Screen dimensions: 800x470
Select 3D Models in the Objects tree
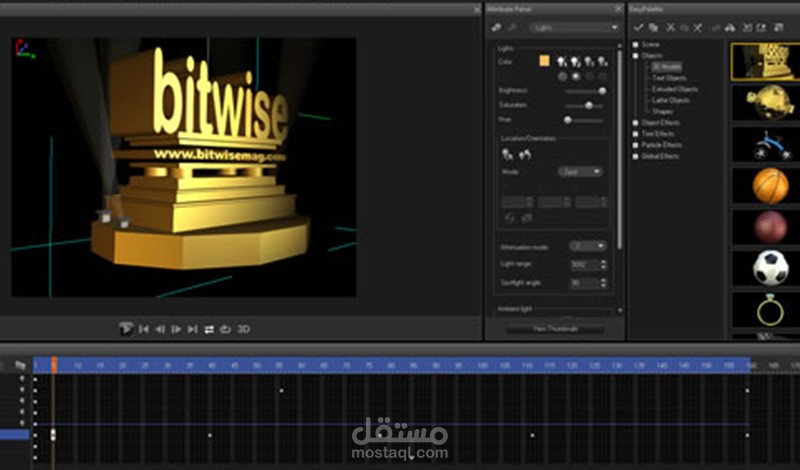pyautogui.click(x=666, y=67)
